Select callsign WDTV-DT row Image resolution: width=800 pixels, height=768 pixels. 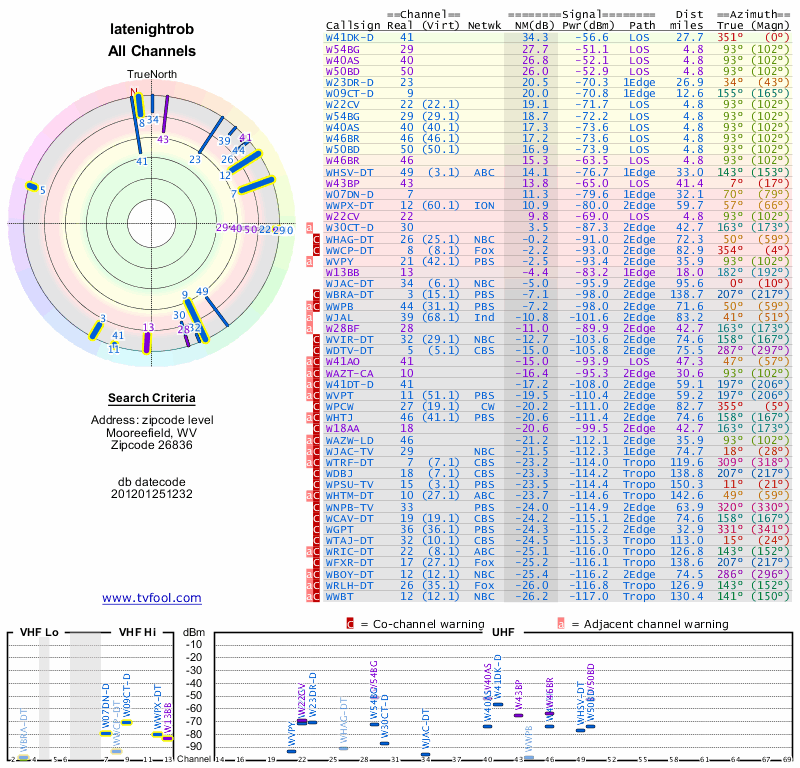pyautogui.click(x=558, y=351)
